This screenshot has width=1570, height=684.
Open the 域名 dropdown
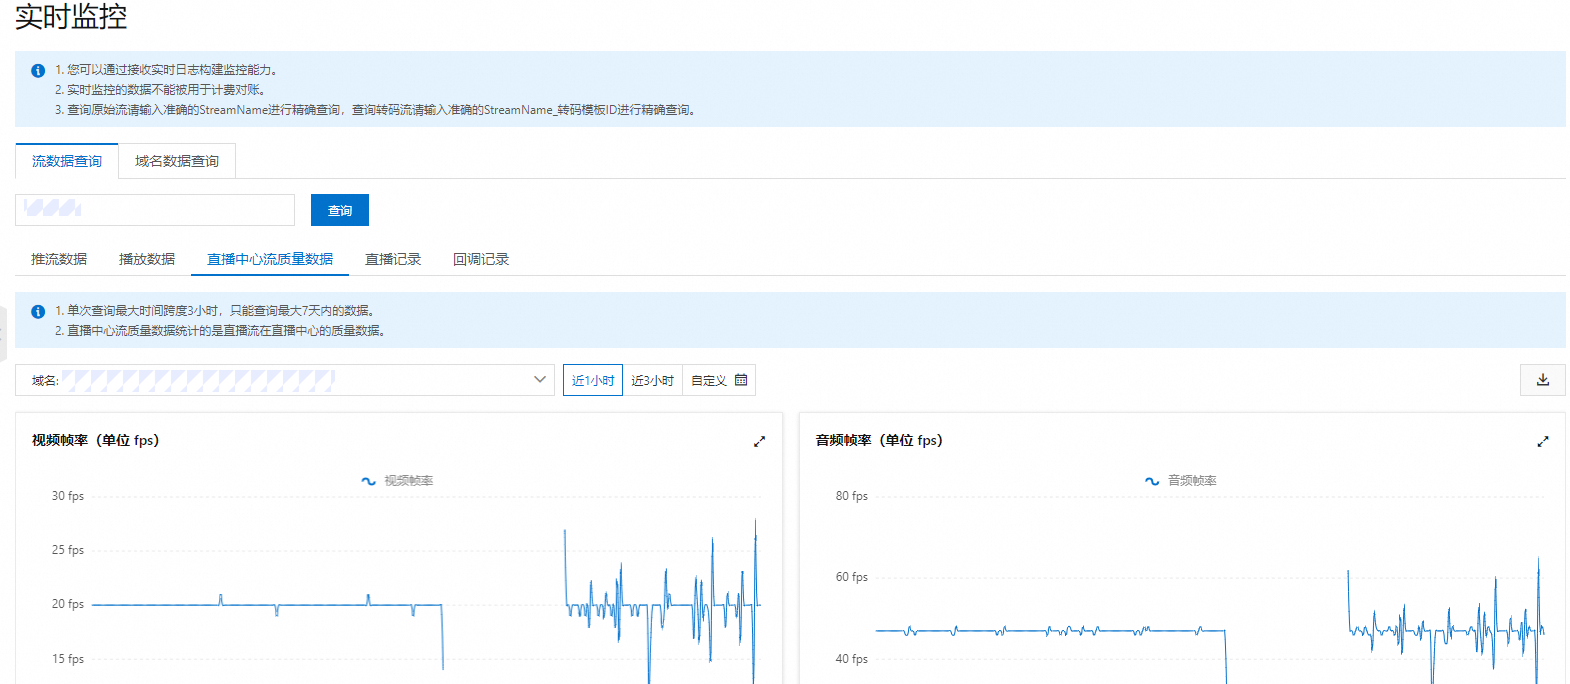[x=285, y=380]
